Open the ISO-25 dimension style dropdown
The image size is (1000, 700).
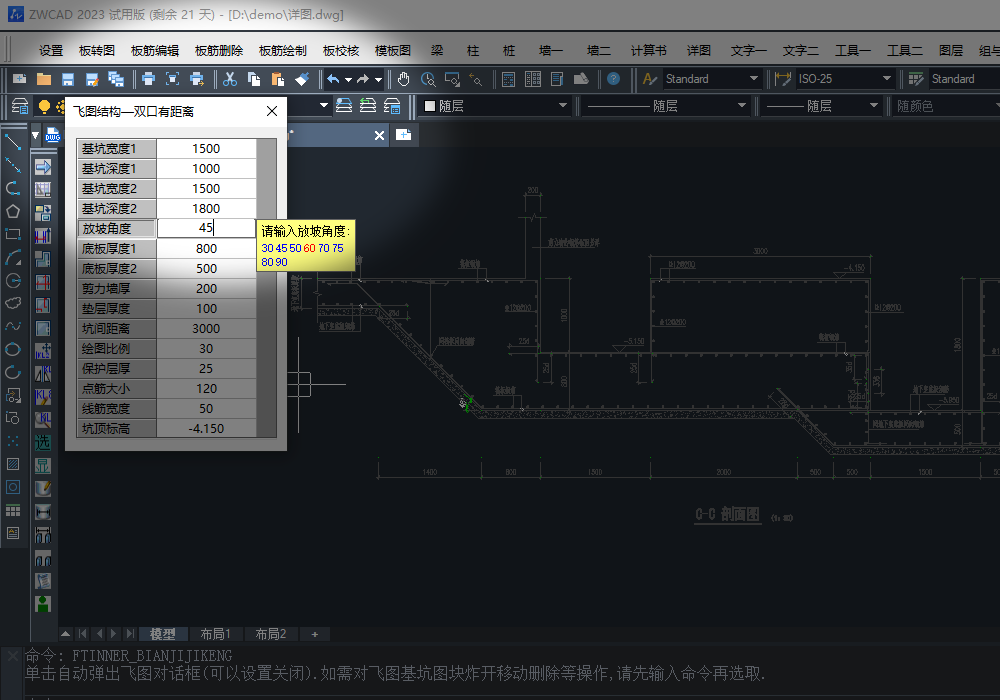point(845,79)
